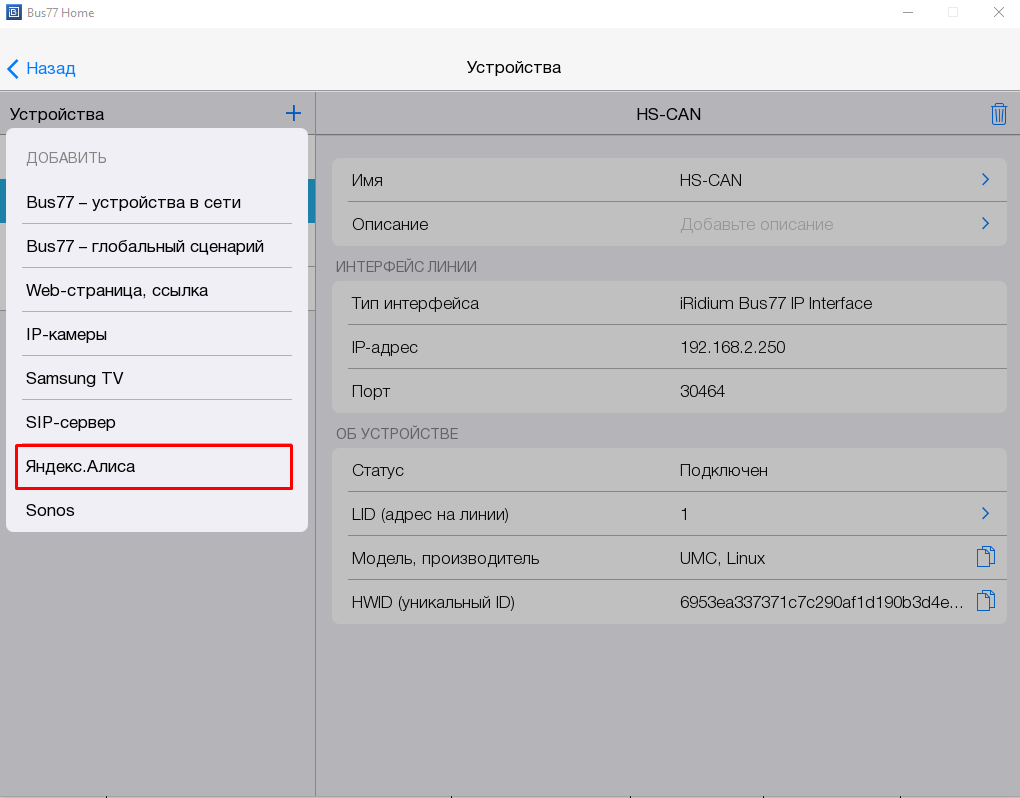
Task: Click the Порт value 30464
Action: click(702, 392)
